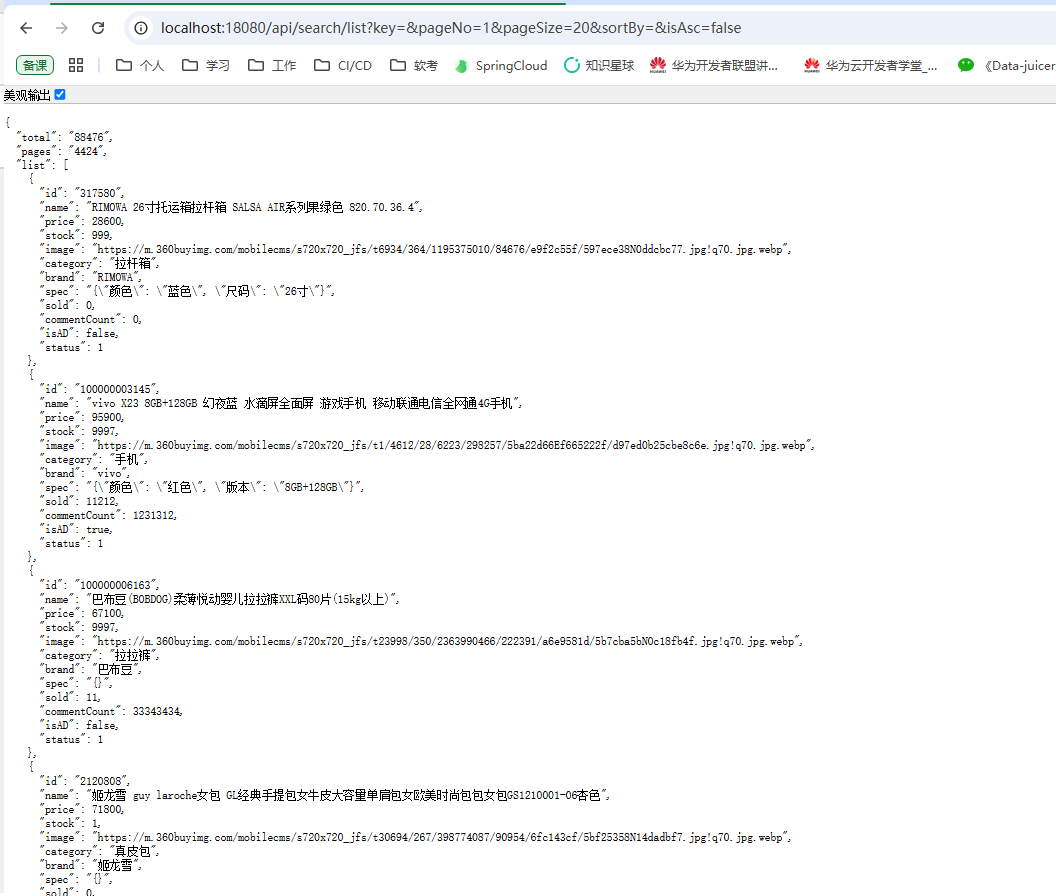
Task: Open the Data-juicer WeChat bookmark
Action: pos(1007,65)
